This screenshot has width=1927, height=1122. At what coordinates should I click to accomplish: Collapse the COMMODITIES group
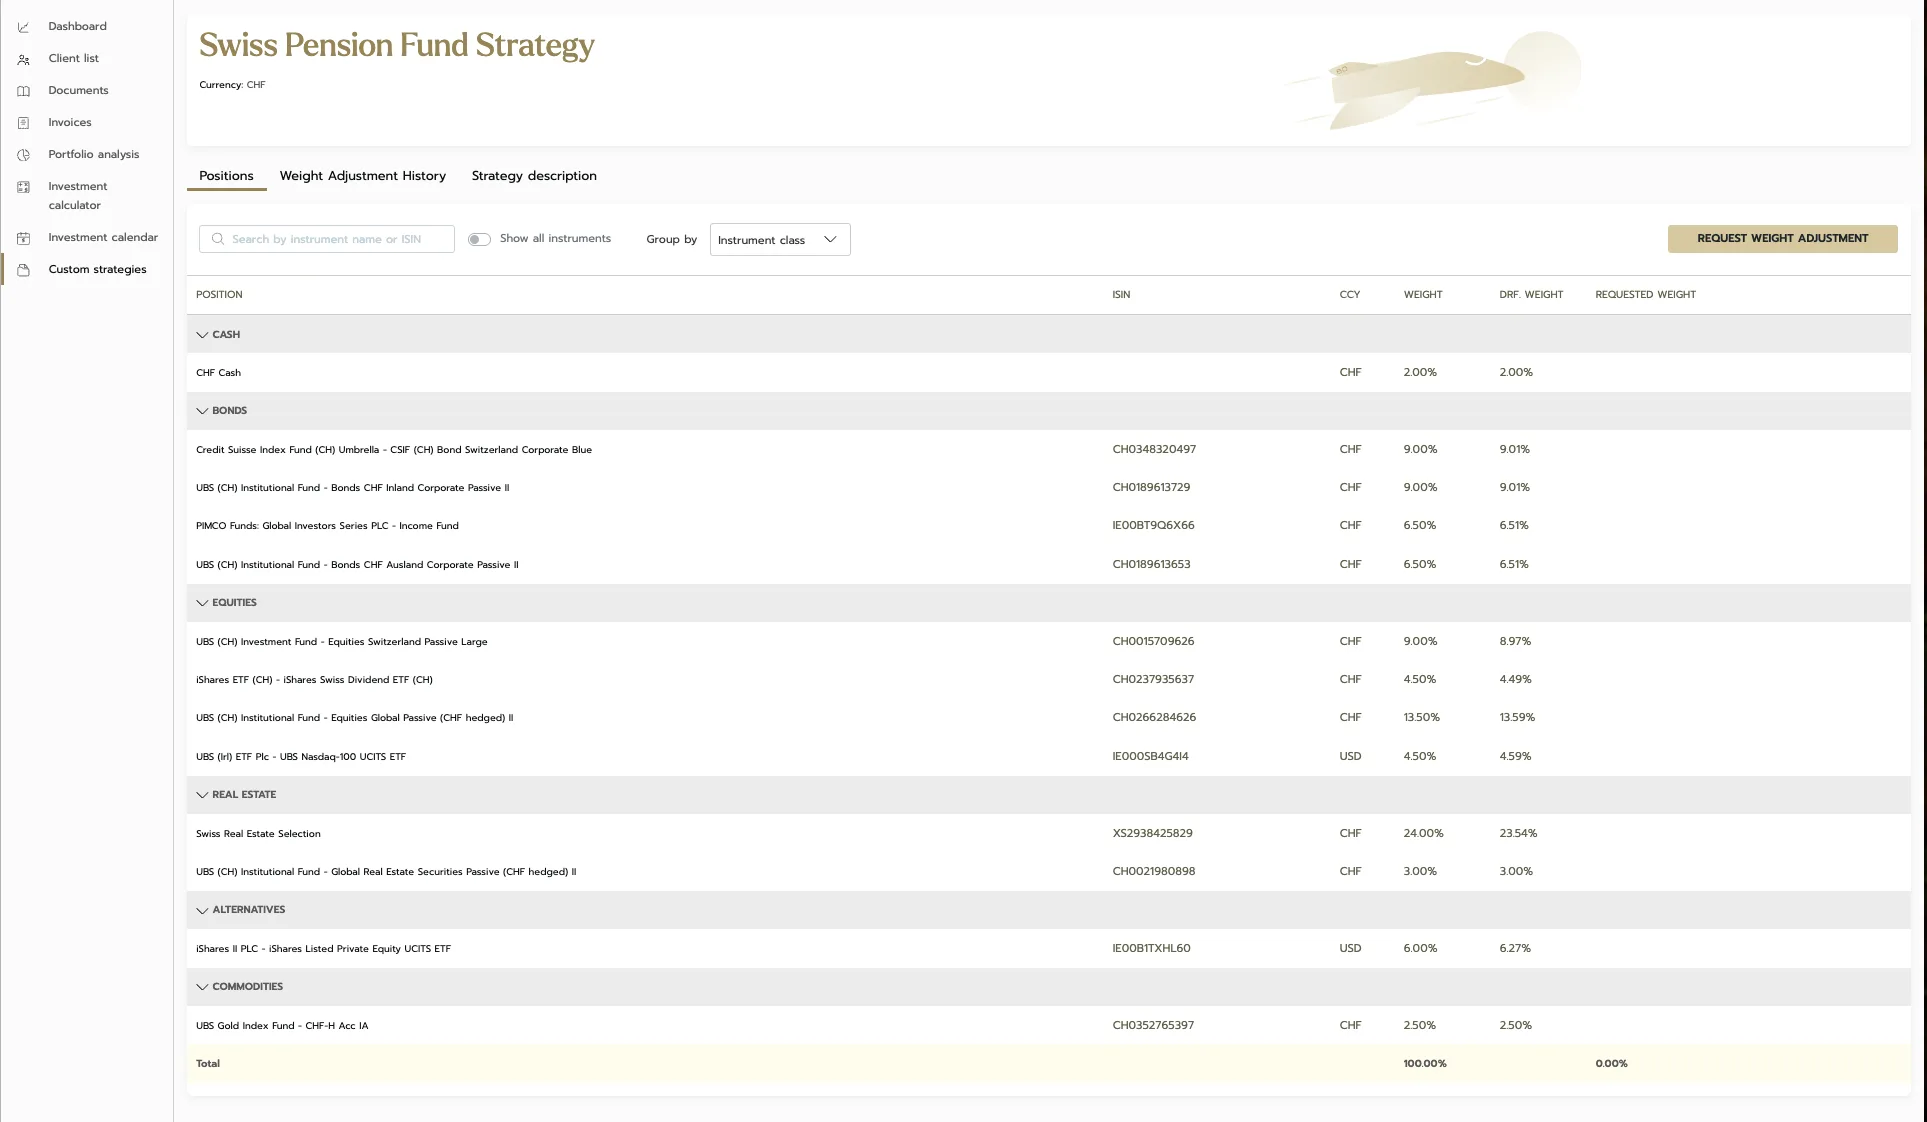[x=202, y=986]
